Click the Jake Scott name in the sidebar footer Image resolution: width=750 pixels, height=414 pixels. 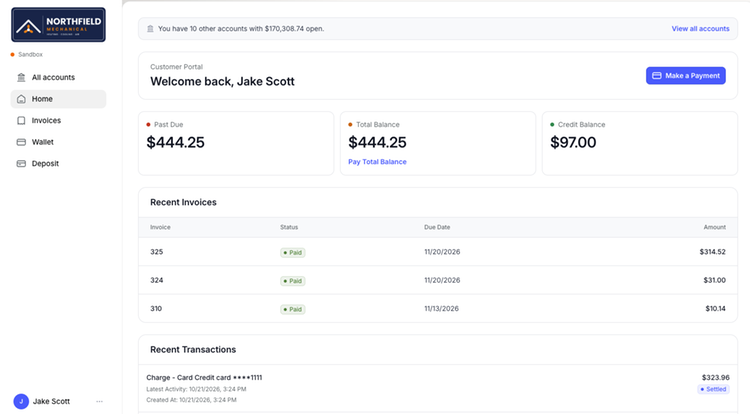click(51, 402)
